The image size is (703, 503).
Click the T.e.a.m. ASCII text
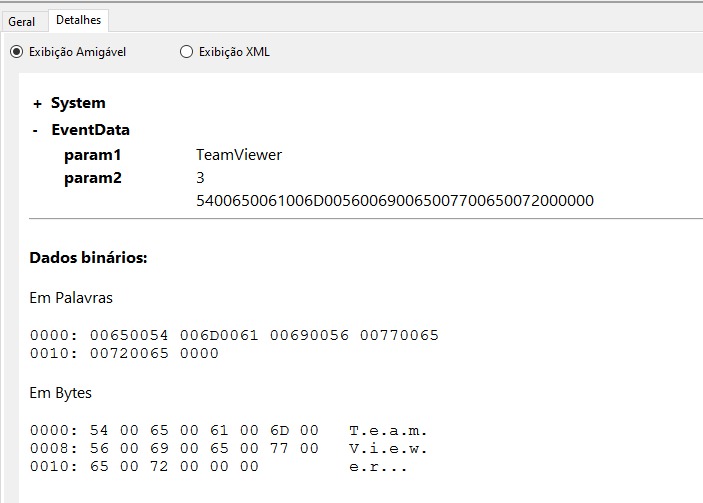(388, 431)
